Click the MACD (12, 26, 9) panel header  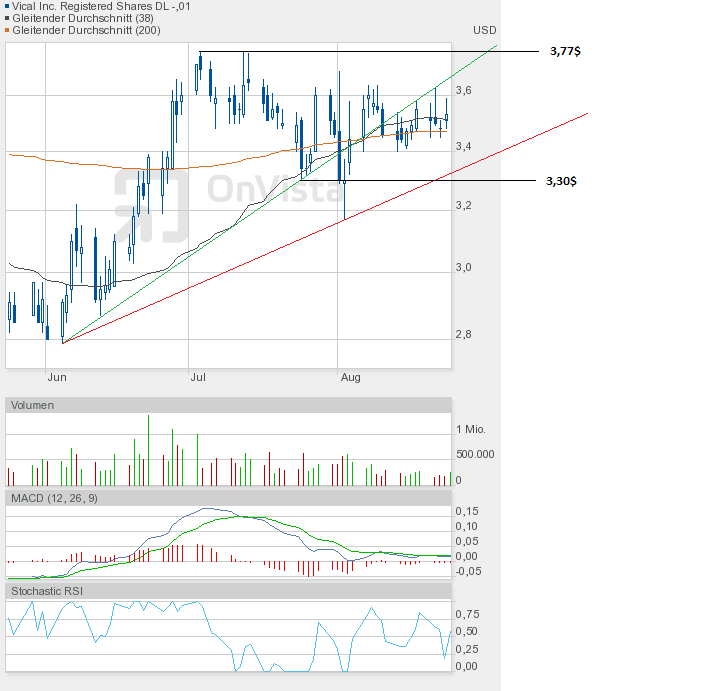click(54, 497)
